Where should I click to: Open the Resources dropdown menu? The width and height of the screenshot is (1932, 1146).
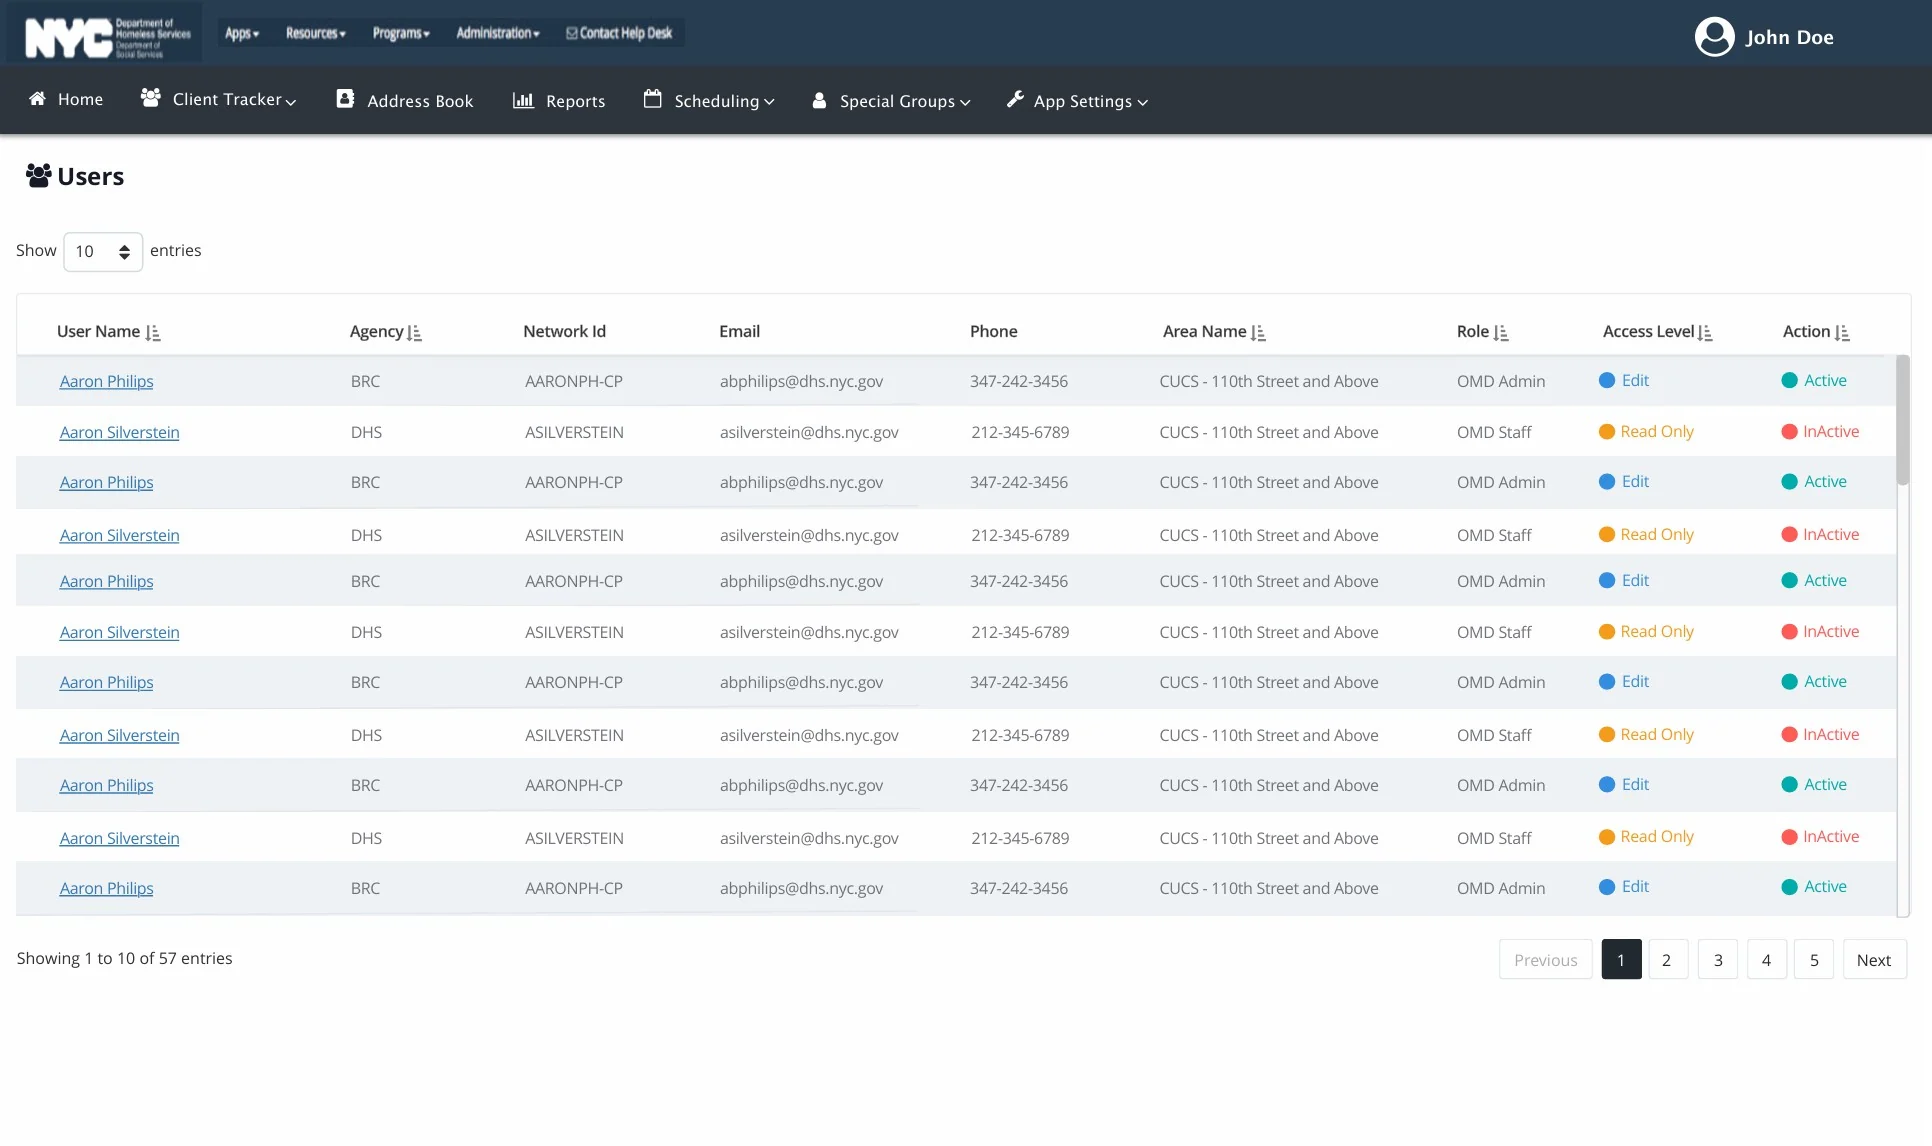(315, 33)
